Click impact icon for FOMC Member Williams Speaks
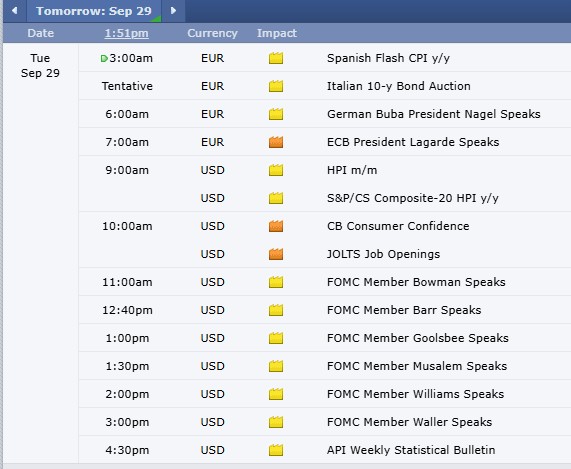571x469 pixels. click(276, 394)
